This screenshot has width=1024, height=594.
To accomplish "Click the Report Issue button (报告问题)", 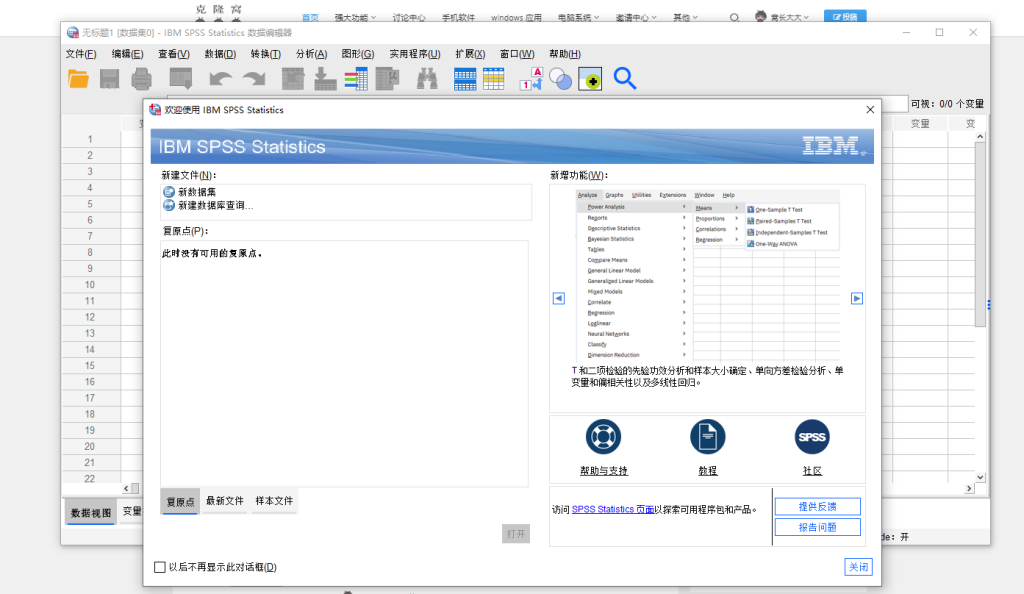I will pyautogui.click(x=818, y=527).
